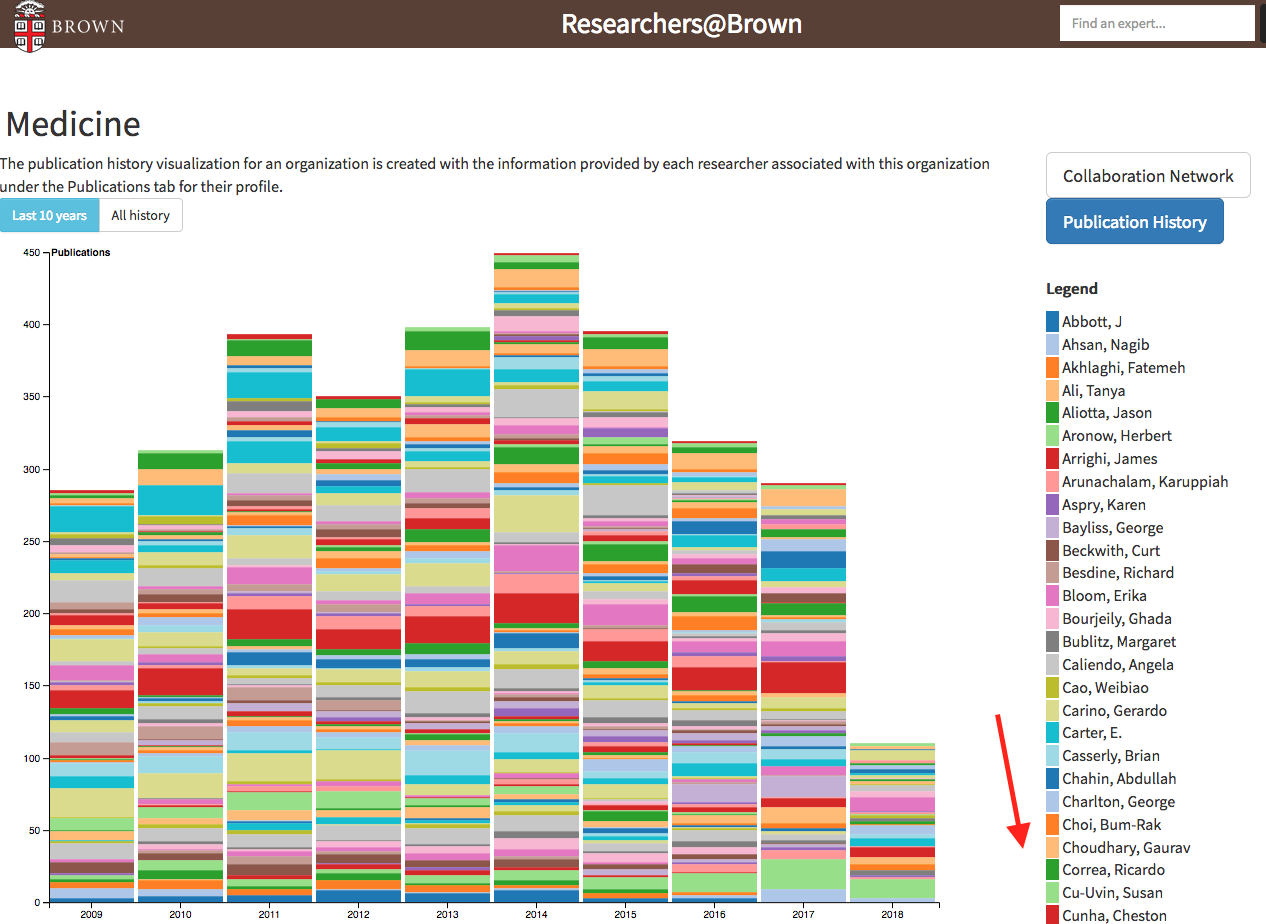The image size is (1266, 924).
Task: Click the Caliendo, Angela legend swatch
Action: [x=1052, y=665]
